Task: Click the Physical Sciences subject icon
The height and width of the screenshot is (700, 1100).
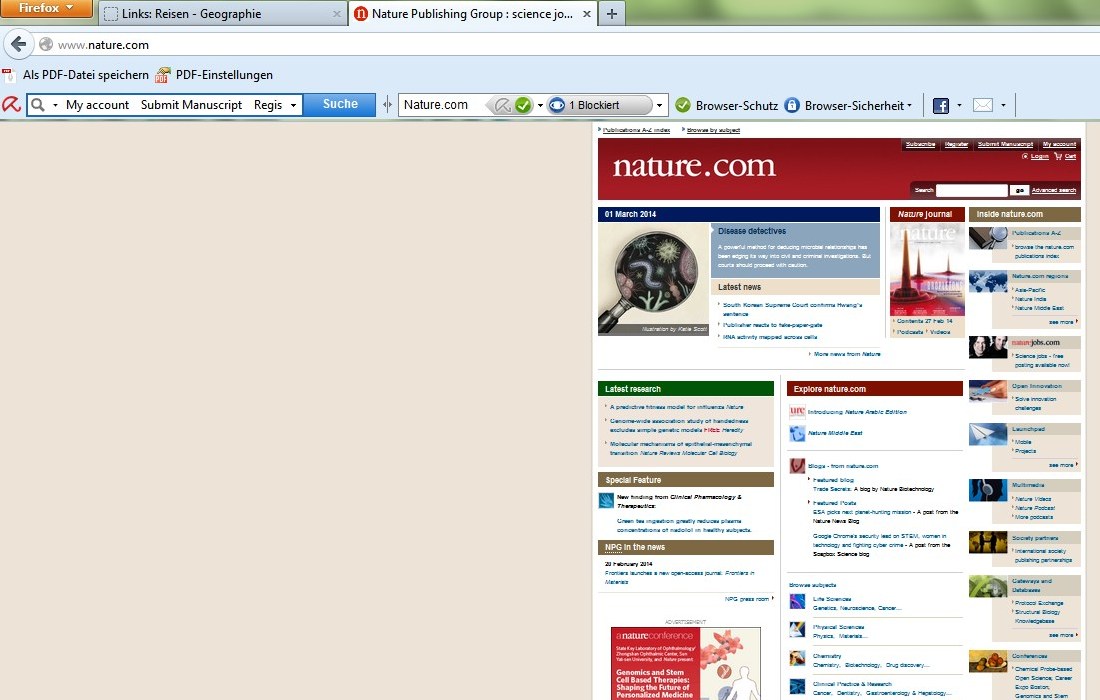Action: tap(797, 629)
